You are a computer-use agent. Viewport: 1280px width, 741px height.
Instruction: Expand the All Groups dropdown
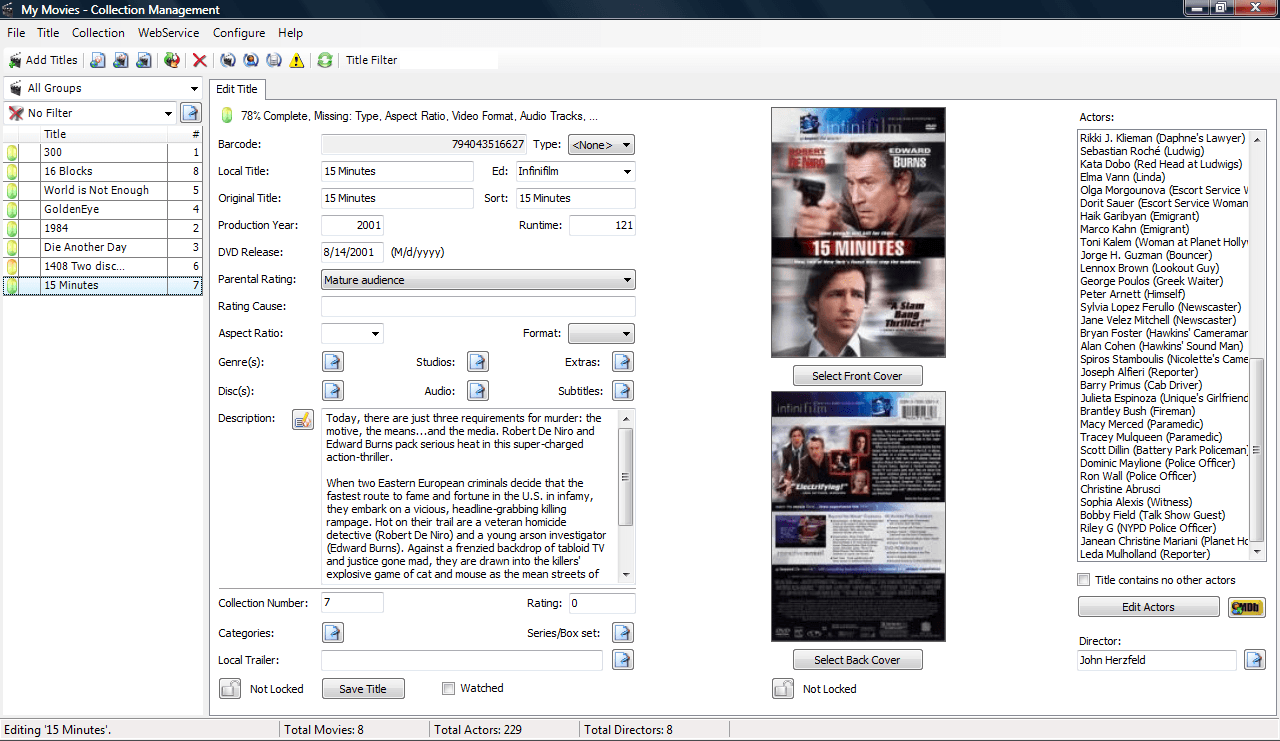(x=194, y=88)
